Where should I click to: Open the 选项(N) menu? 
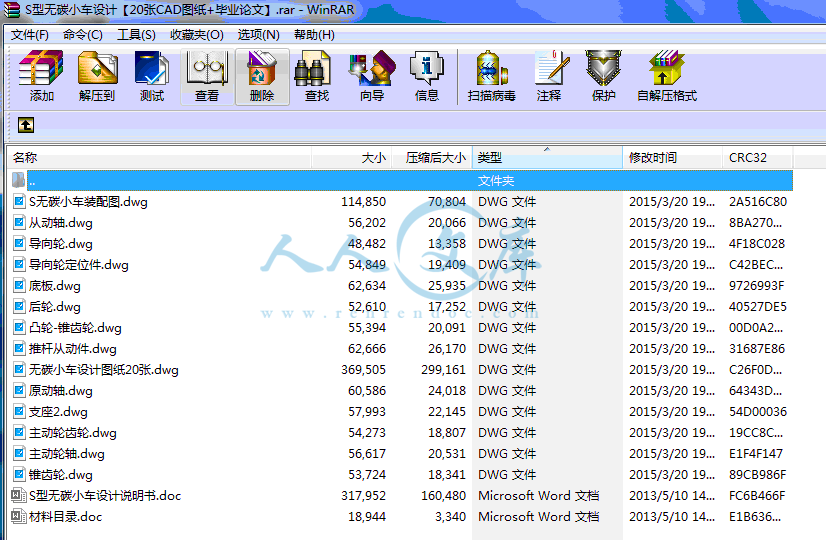258,35
